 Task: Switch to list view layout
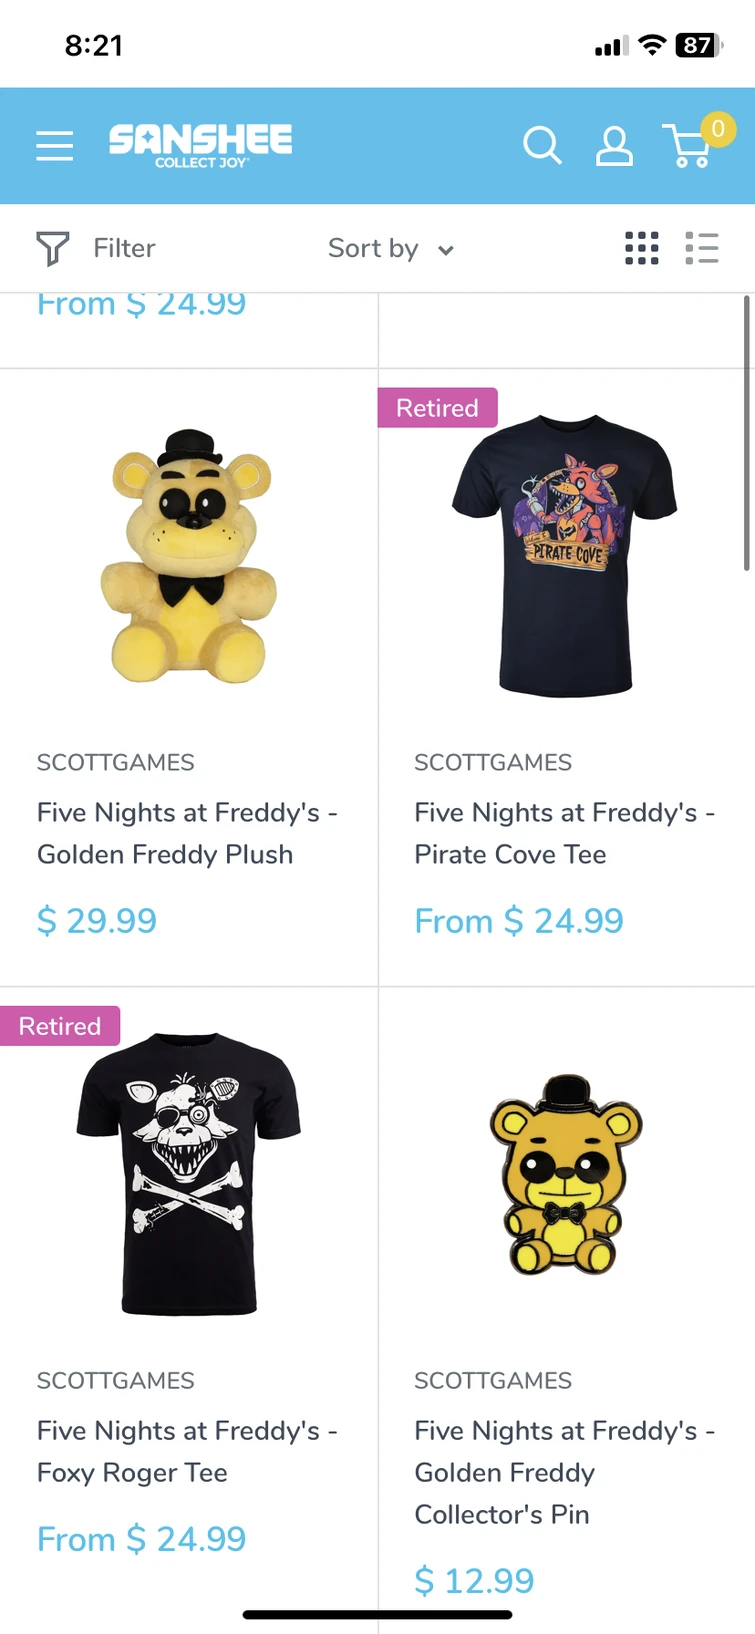click(x=702, y=248)
